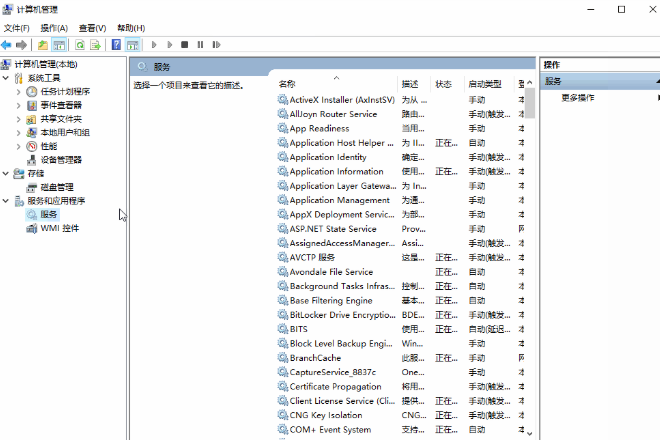Image resolution: width=660 pixels, height=440 pixels.
Task: Sort by the 名称 column header
Action: point(287,84)
